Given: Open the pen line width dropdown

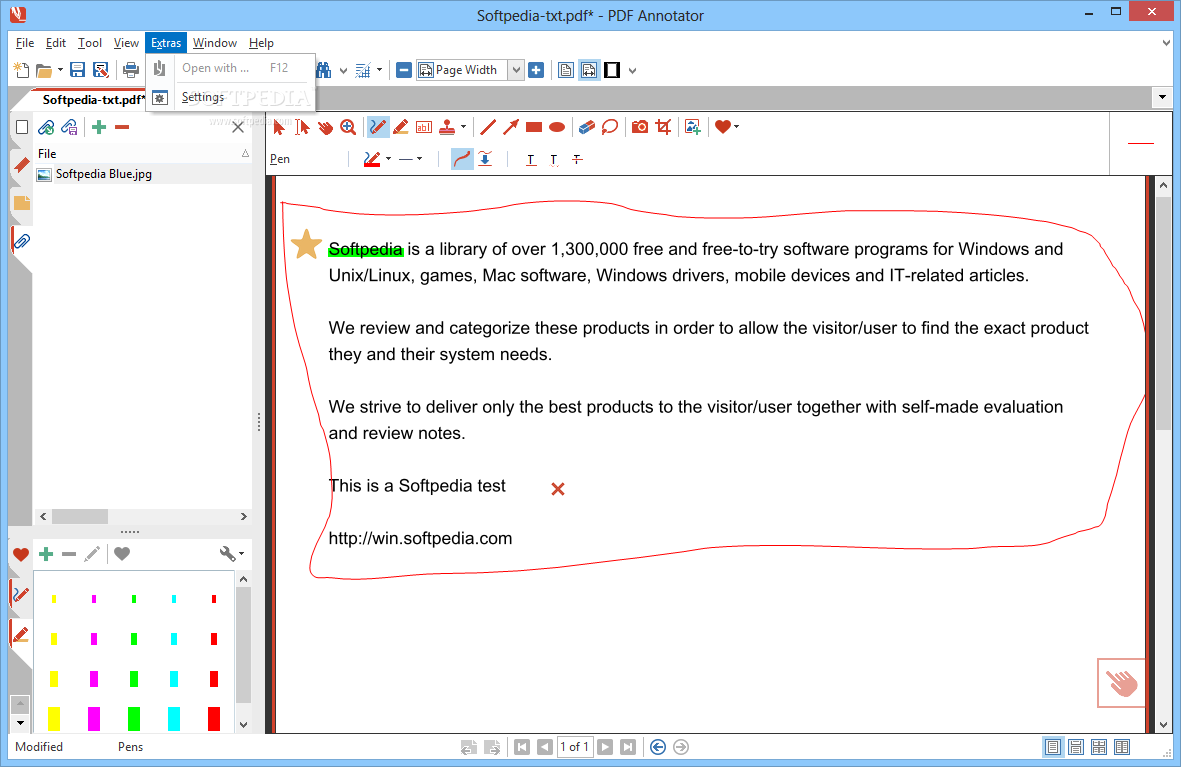Looking at the screenshot, I should 420,159.
